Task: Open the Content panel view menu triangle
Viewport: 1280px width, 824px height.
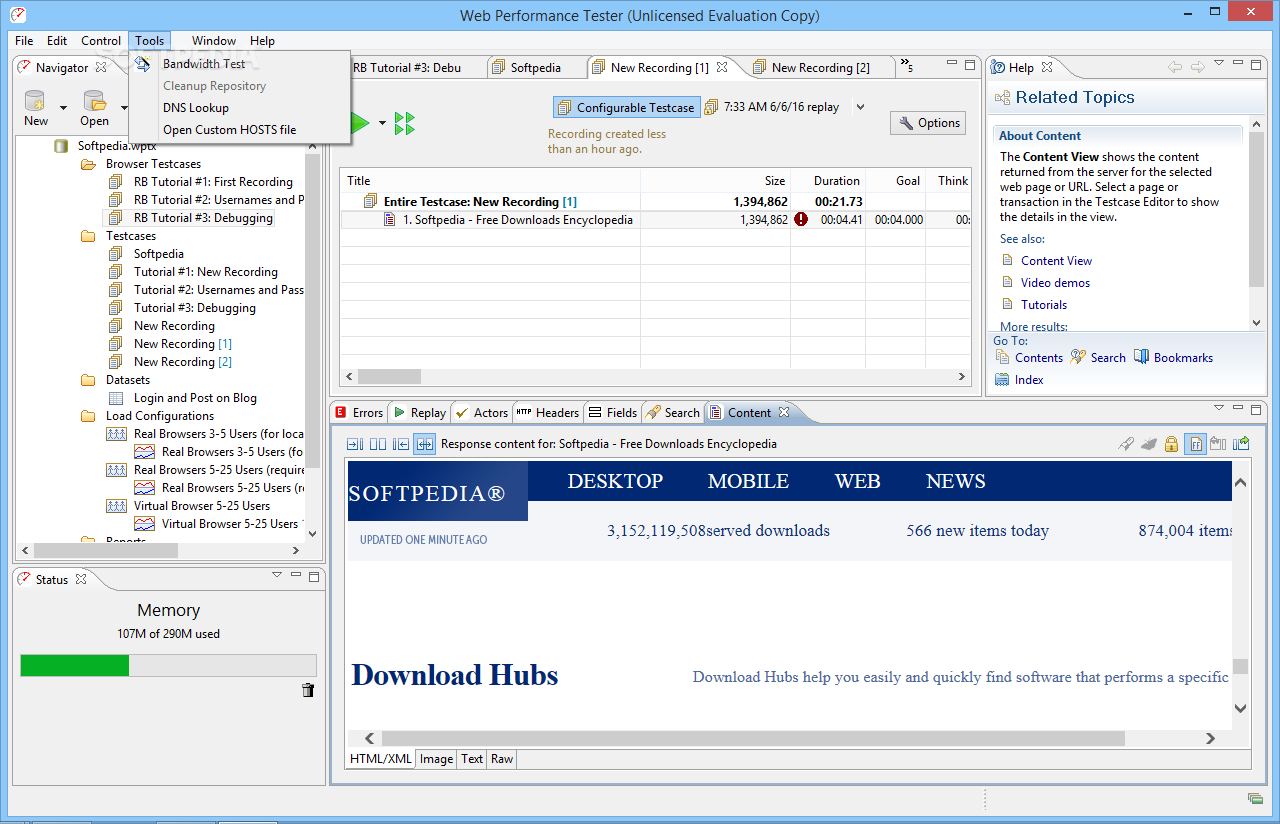Action: point(1219,408)
